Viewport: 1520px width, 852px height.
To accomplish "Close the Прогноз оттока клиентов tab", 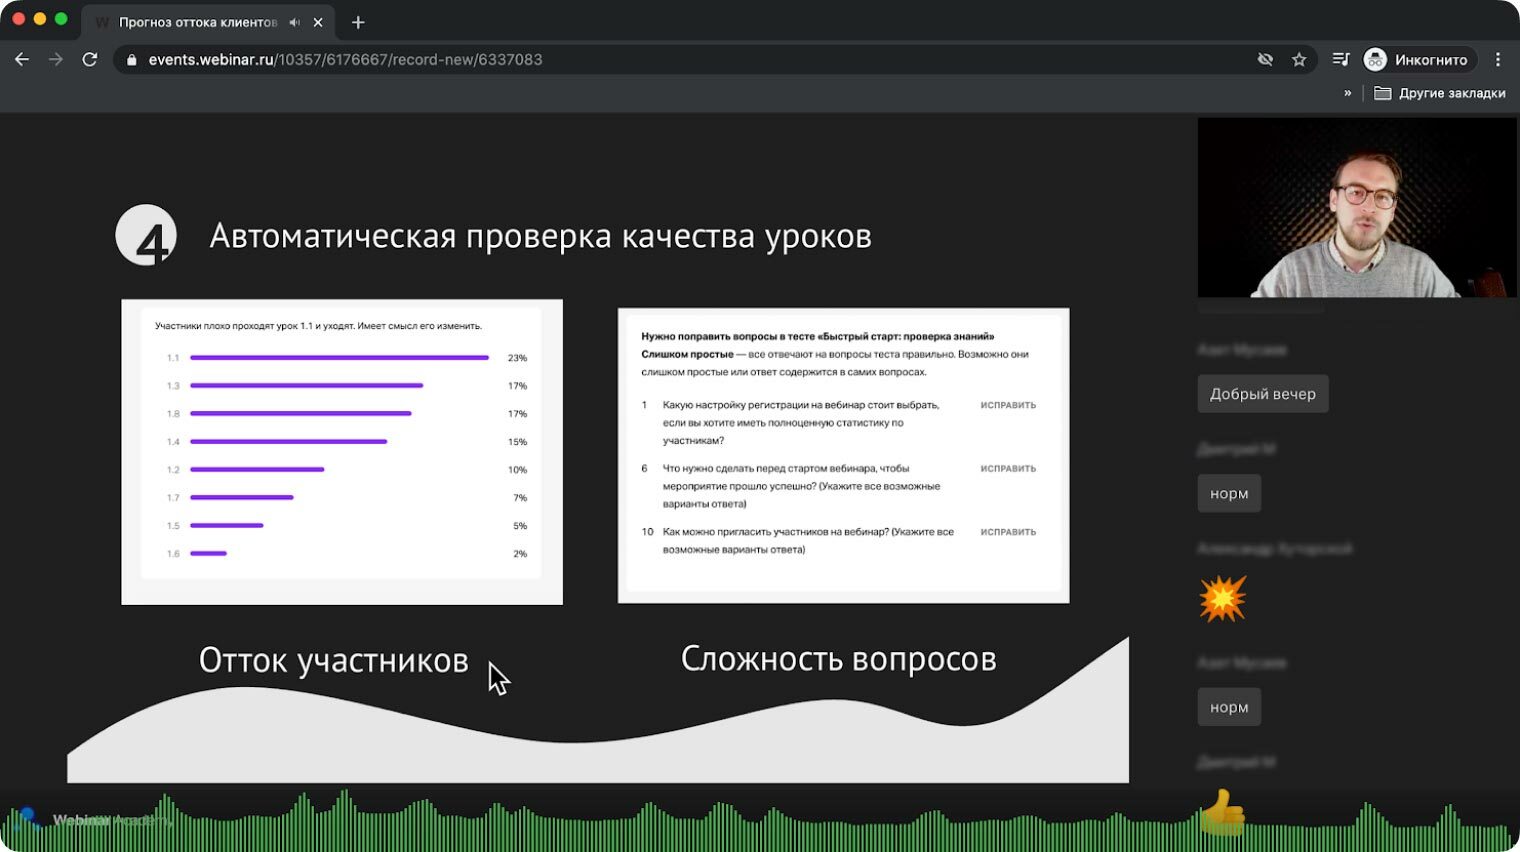I will [318, 22].
